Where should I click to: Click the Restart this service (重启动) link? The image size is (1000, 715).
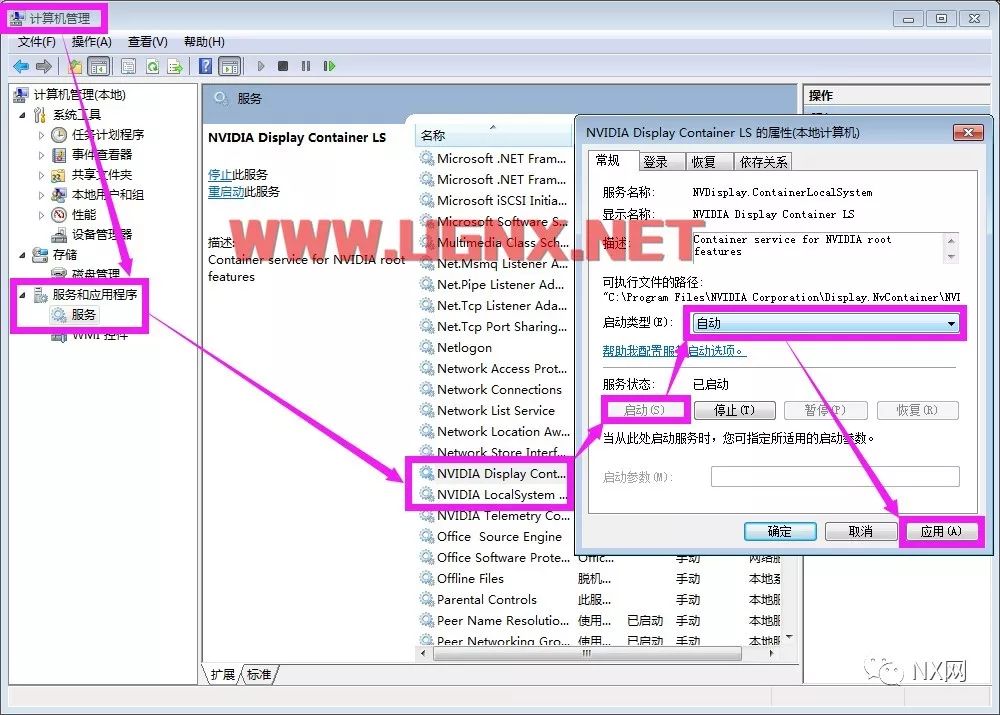226,191
